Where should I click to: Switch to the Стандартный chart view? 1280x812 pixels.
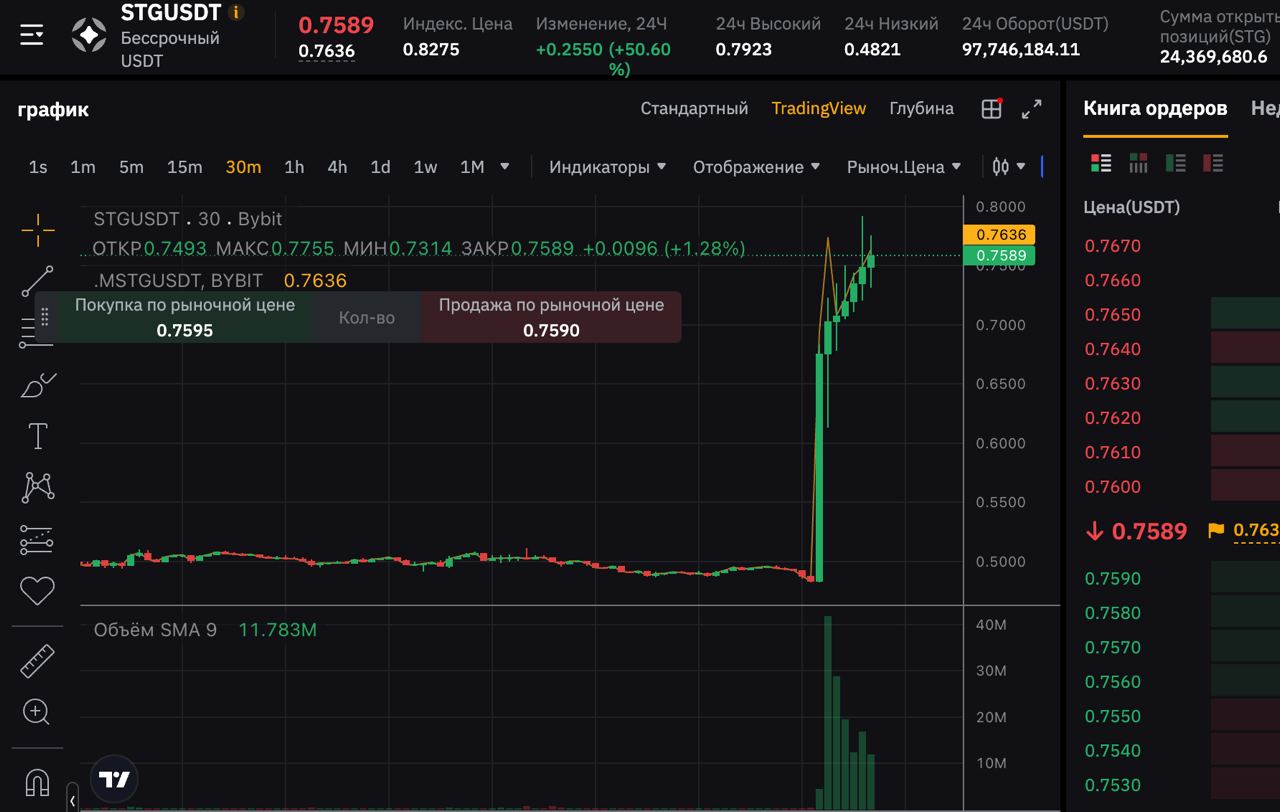[694, 108]
